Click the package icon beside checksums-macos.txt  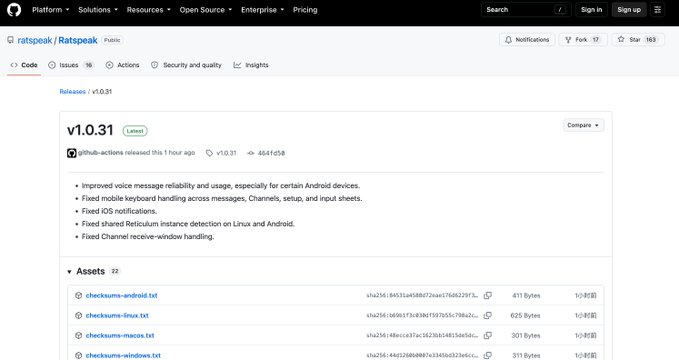tap(78, 335)
